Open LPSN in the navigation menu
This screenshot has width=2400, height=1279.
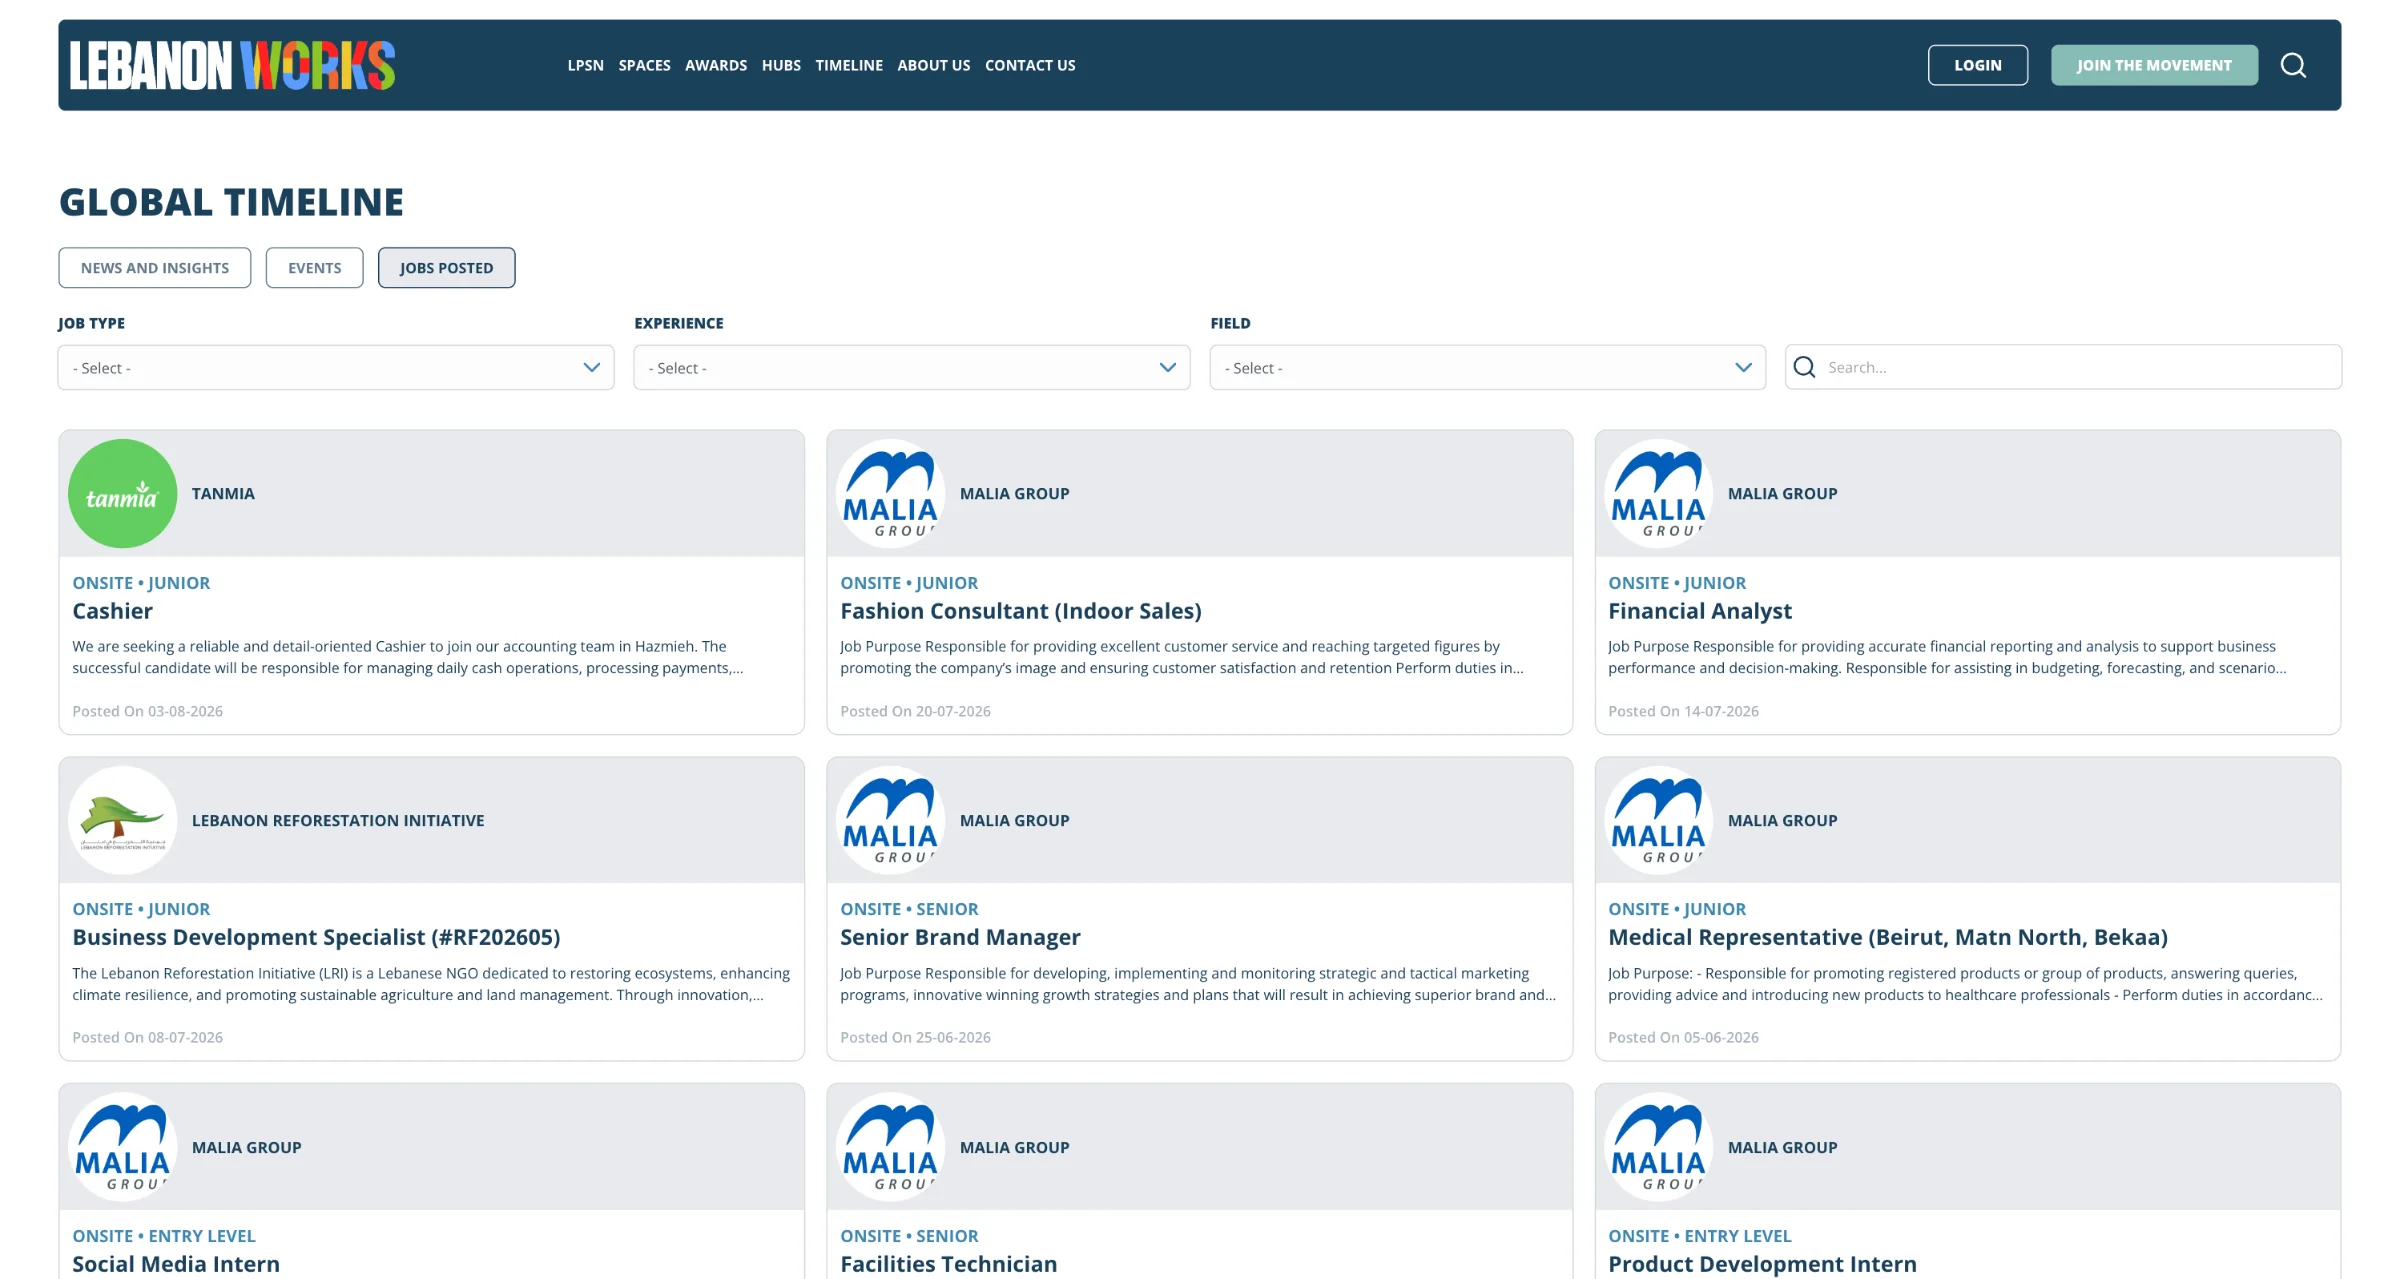click(586, 65)
